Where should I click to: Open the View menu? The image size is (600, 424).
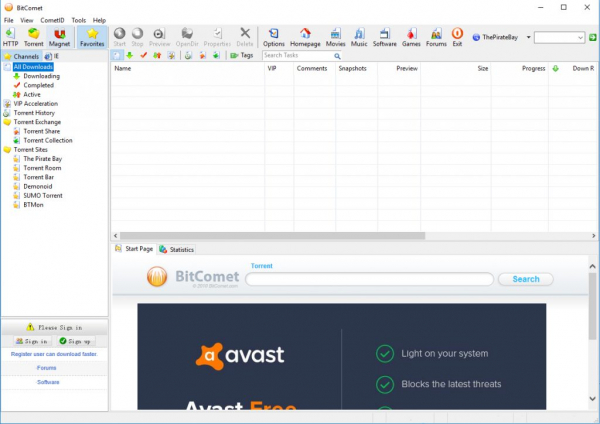pos(26,20)
